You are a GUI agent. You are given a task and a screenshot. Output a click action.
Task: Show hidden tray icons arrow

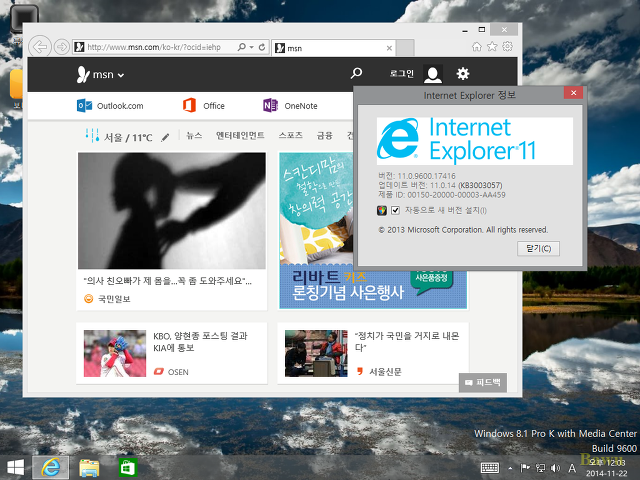pyautogui.click(x=510, y=468)
